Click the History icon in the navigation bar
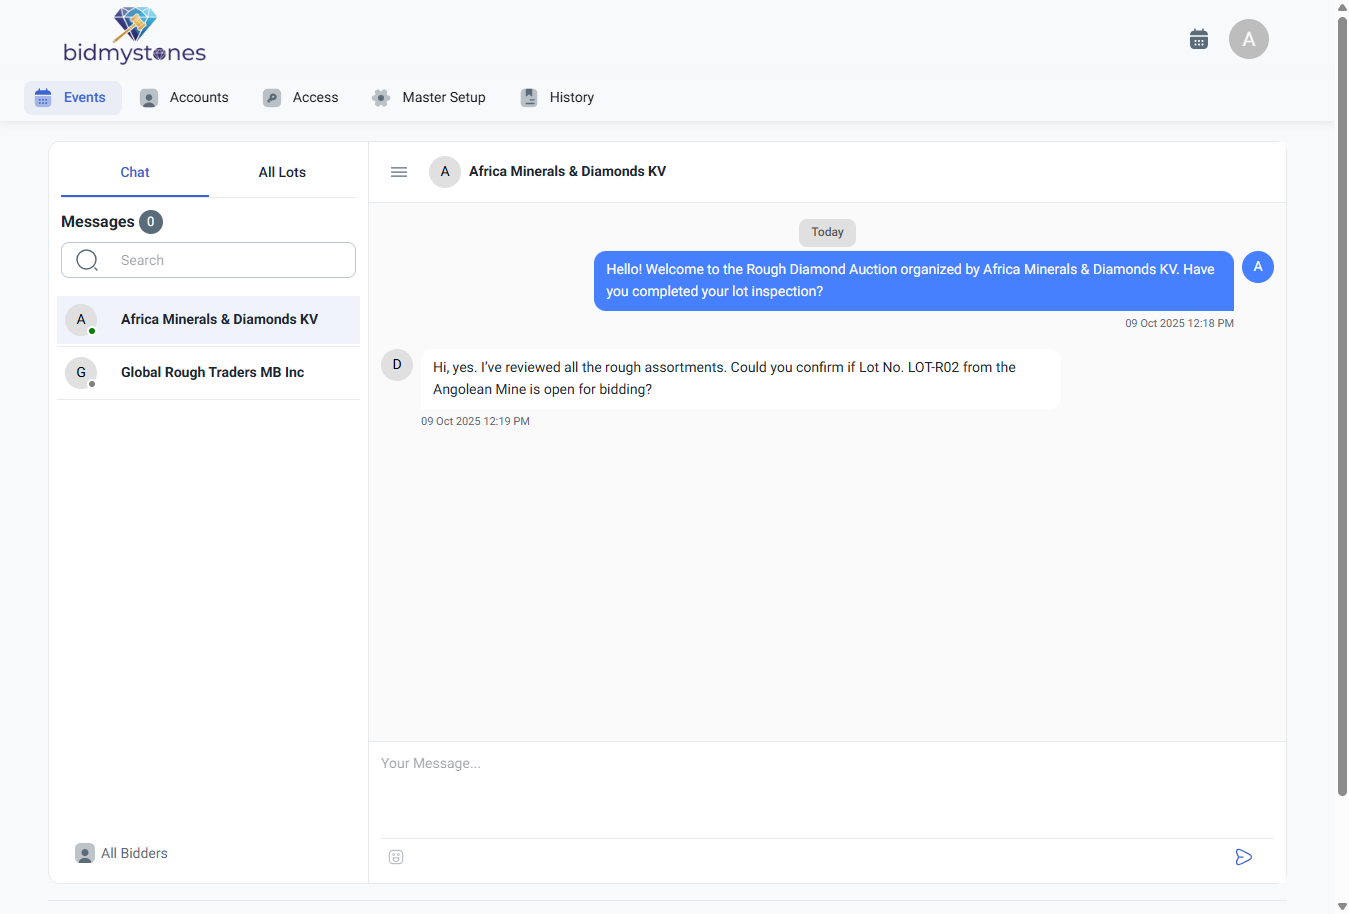The height and width of the screenshot is (914, 1349). coord(528,97)
